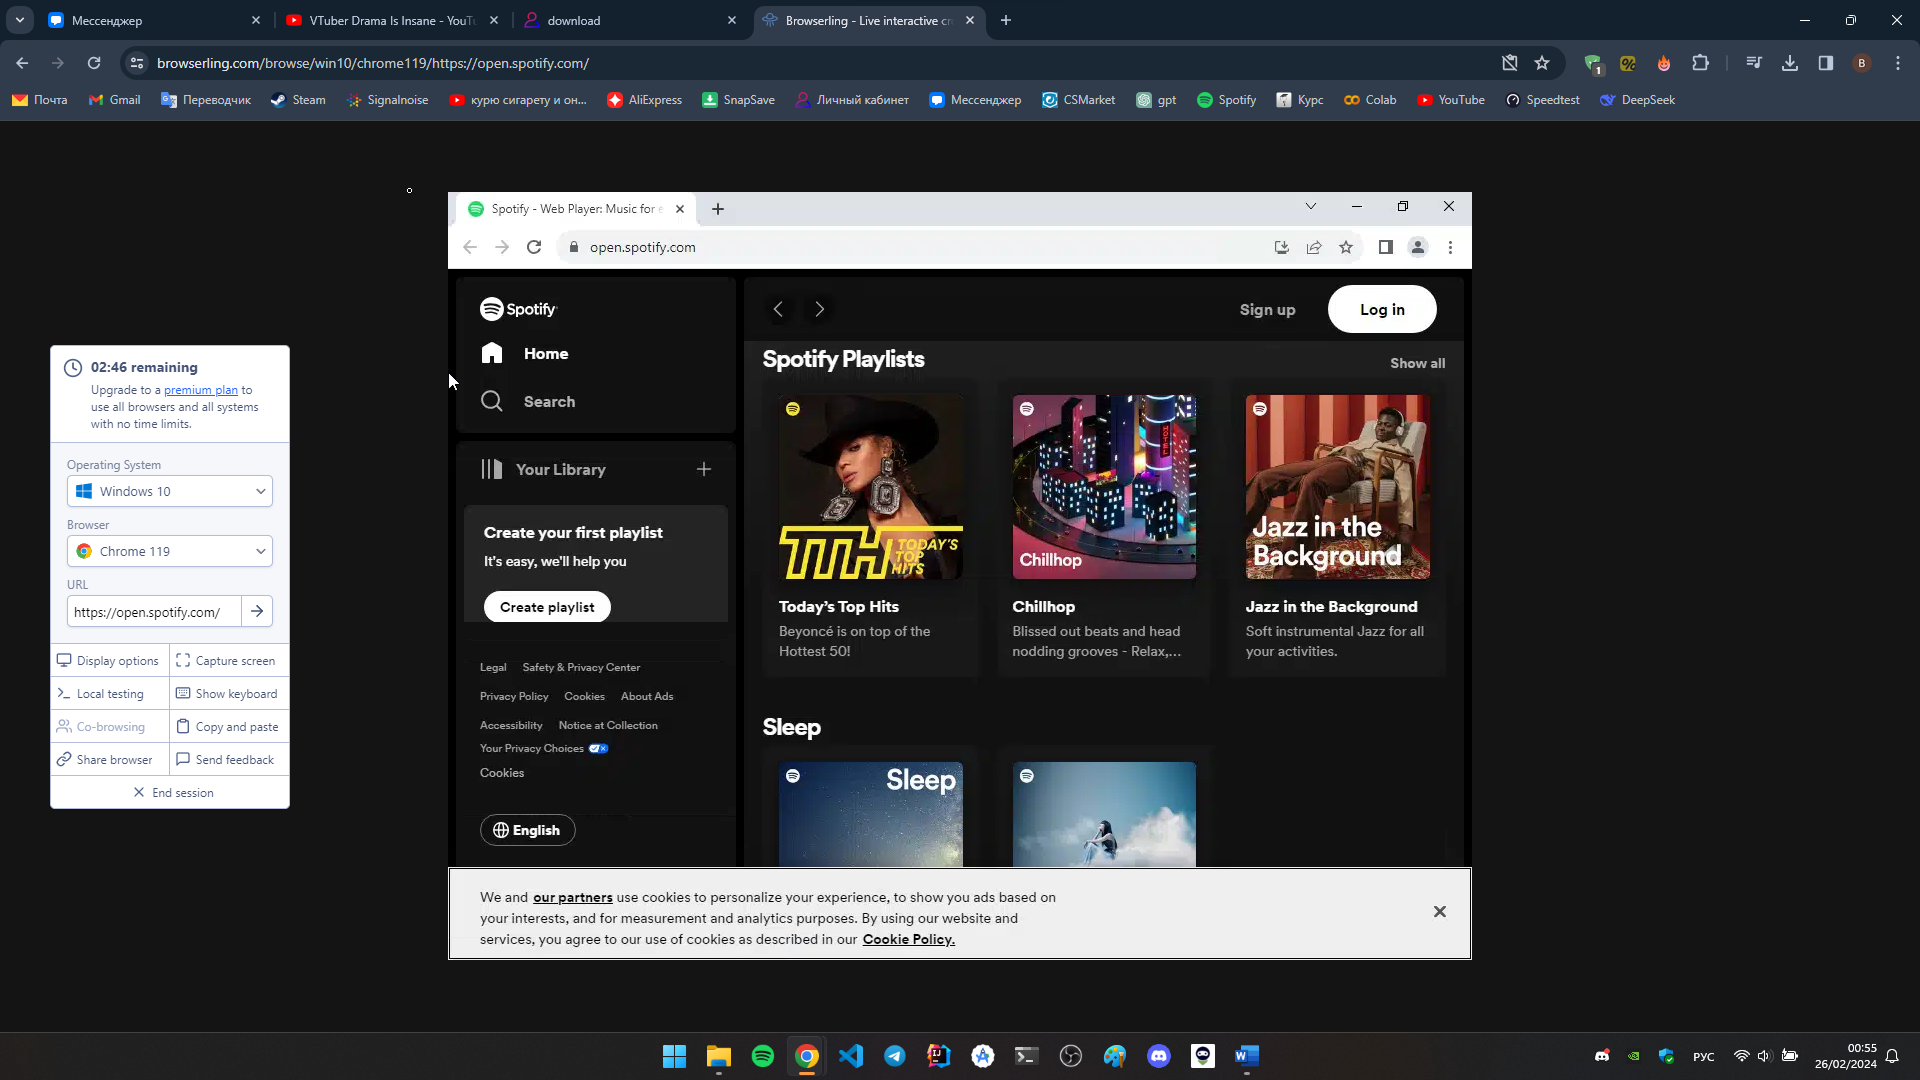Viewport: 1920px width, 1080px height.
Task: Click the go arrow next to URL field
Action: point(257,611)
